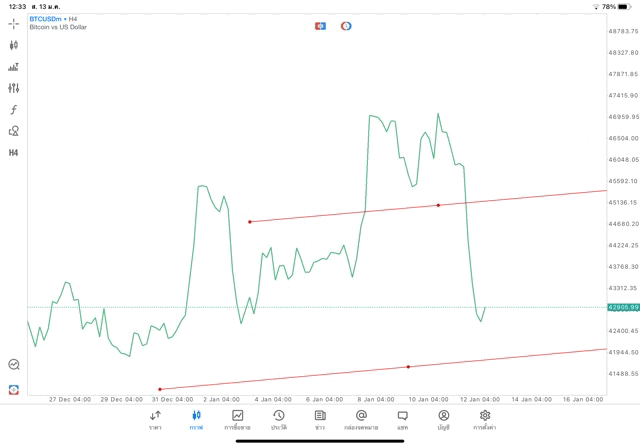Activate the crosshair cursor tool
Screen dimensions: 640x447
[x=14, y=23]
